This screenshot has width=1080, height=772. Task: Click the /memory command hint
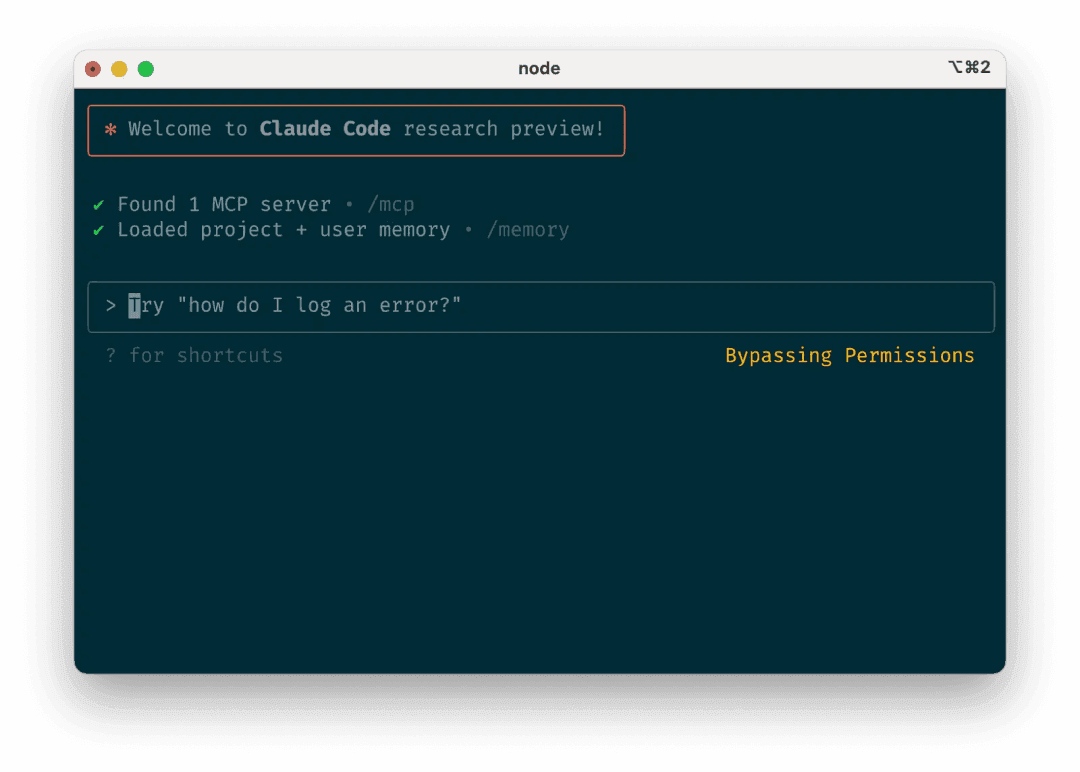coord(527,230)
